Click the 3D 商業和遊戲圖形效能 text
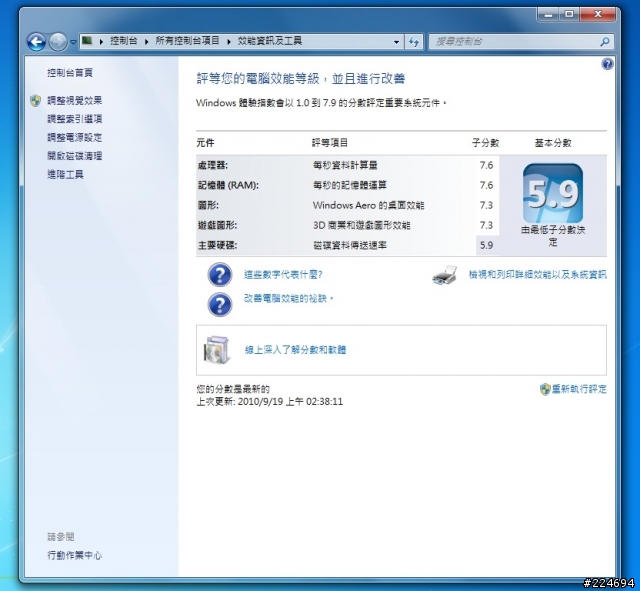Screen dimensions: 640x591 362,225
